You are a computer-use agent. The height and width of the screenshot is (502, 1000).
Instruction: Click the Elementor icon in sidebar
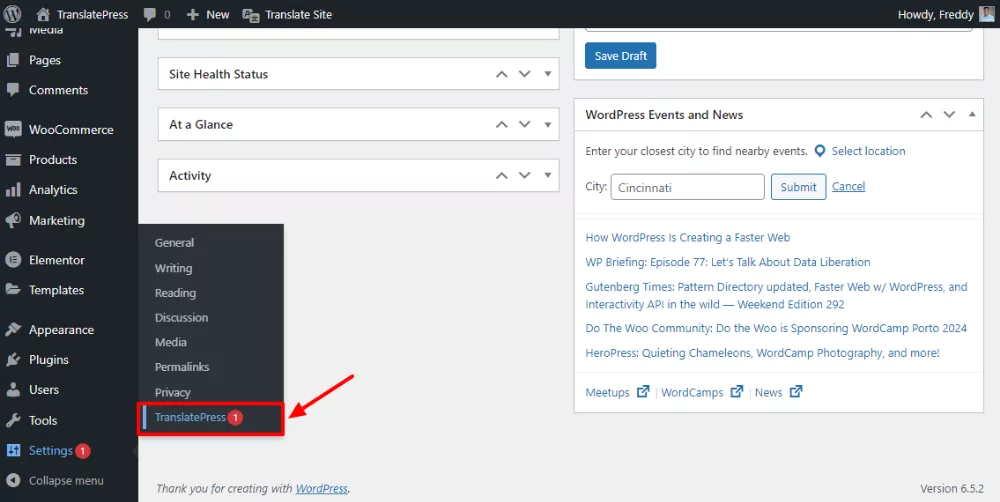pyautogui.click(x=13, y=260)
